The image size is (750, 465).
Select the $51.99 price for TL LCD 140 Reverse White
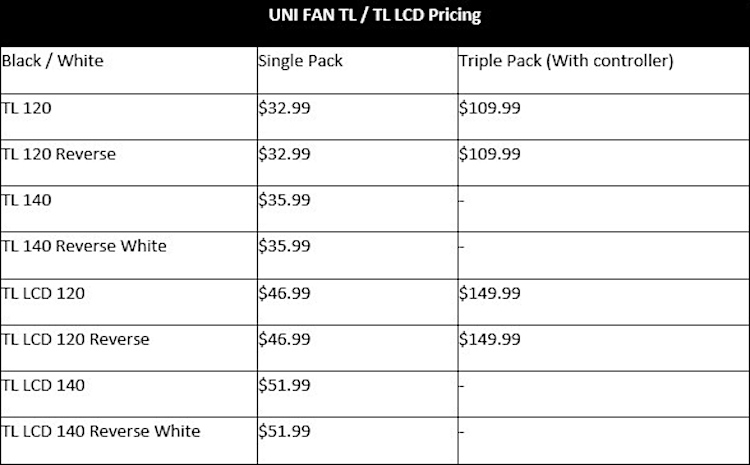tap(284, 431)
